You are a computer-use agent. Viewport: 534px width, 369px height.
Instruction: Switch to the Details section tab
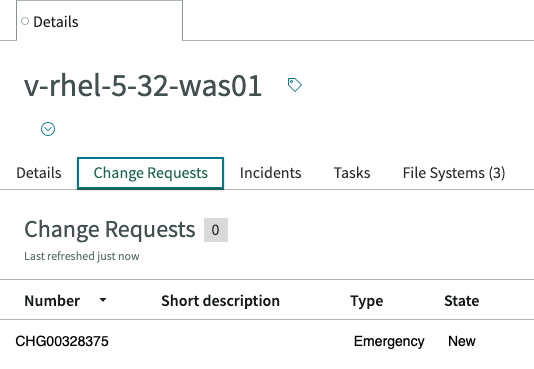pyautogui.click(x=39, y=173)
